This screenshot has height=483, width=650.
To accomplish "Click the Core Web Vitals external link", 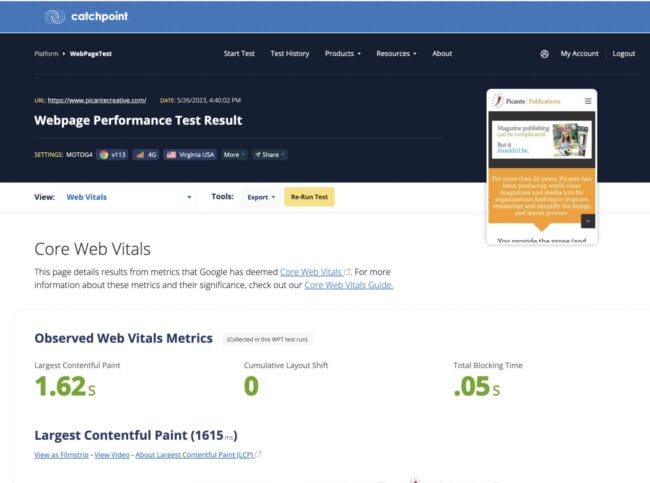I will tap(314, 272).
